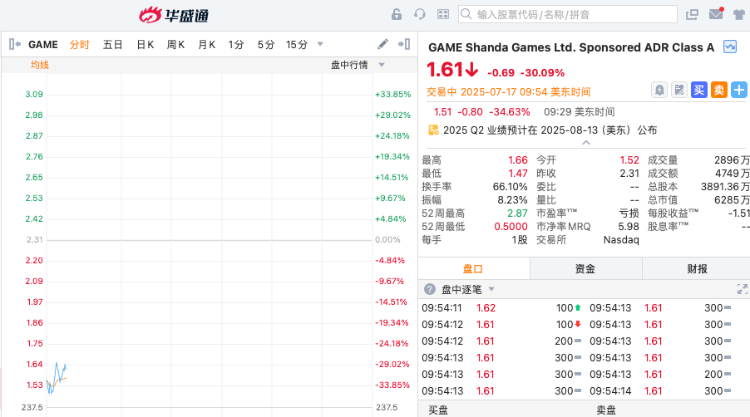Open the layout grid icon

[x=443, y=14]
